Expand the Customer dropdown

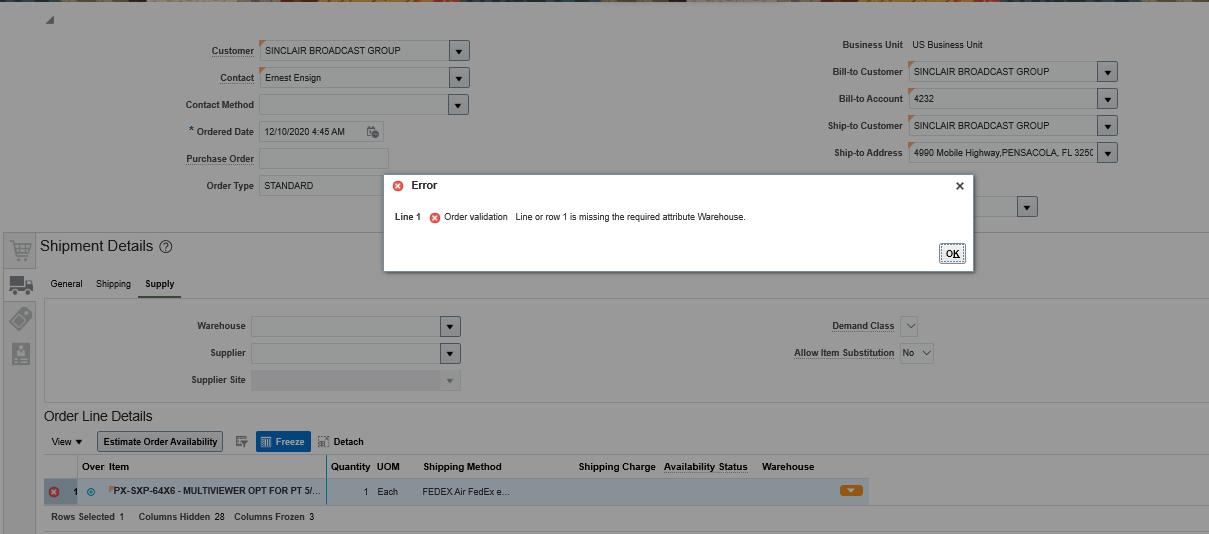point(459,51)
